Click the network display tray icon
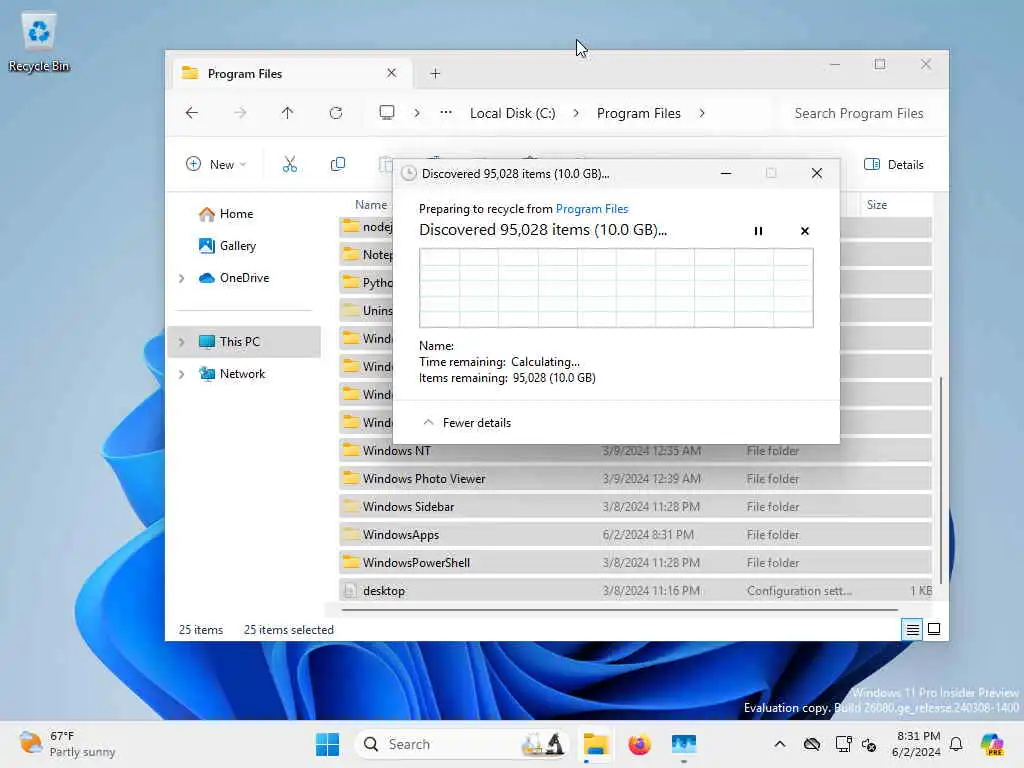1024x768 pixels. [x=843, y=744]
